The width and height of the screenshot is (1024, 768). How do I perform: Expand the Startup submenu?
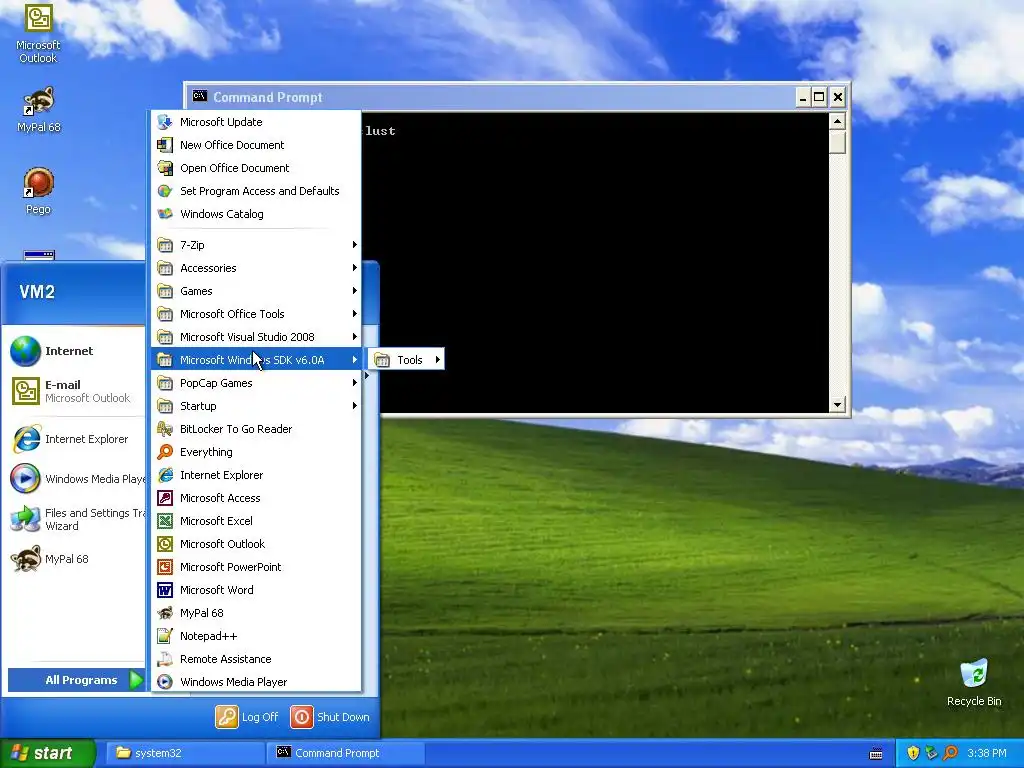[257, 406]
